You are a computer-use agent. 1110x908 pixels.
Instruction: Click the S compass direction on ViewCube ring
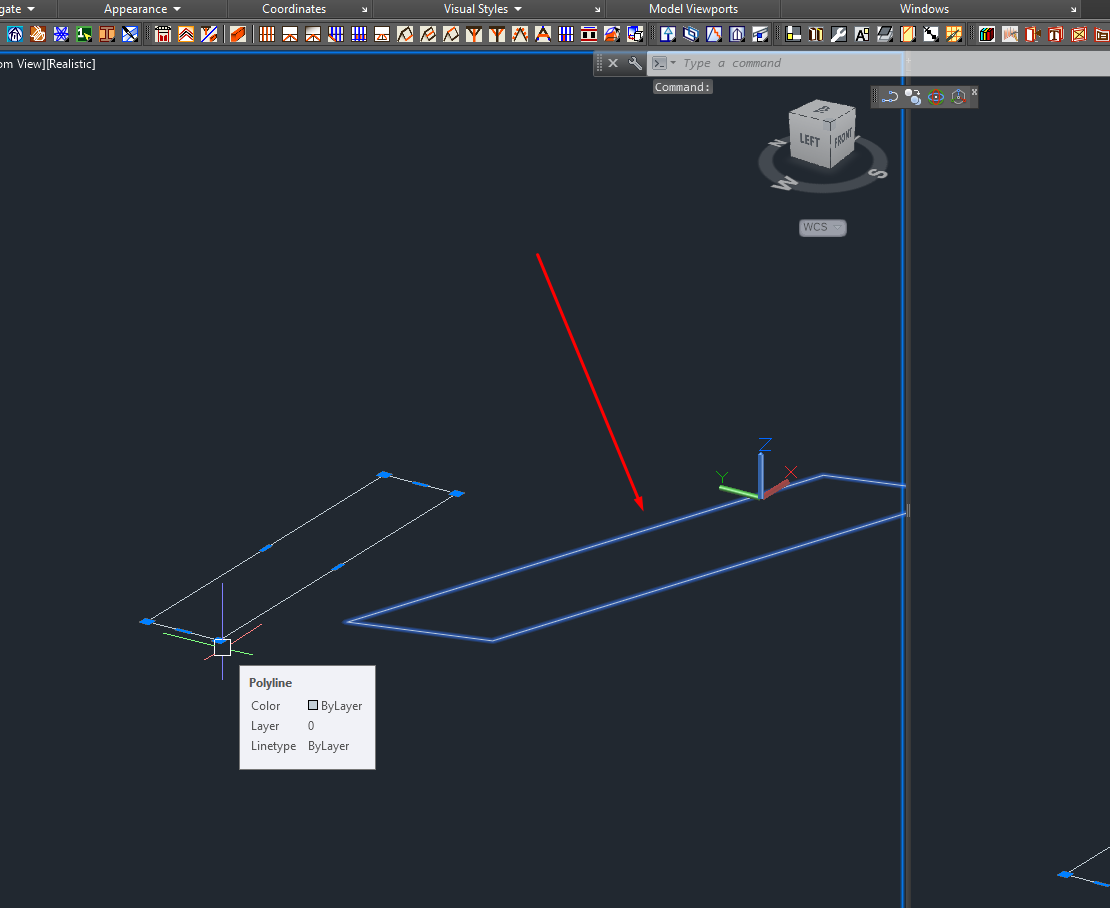coord(877,173)
